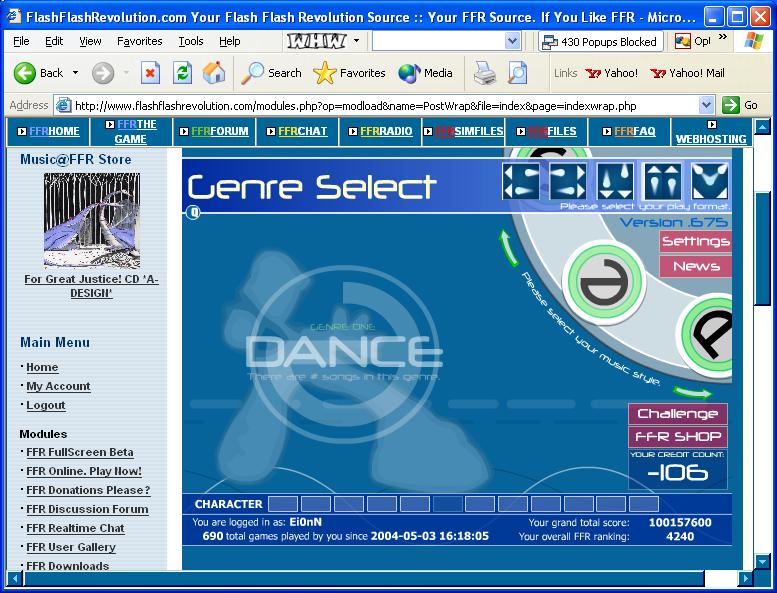Click the Print toolbar icon

click(x=485, y=73)
